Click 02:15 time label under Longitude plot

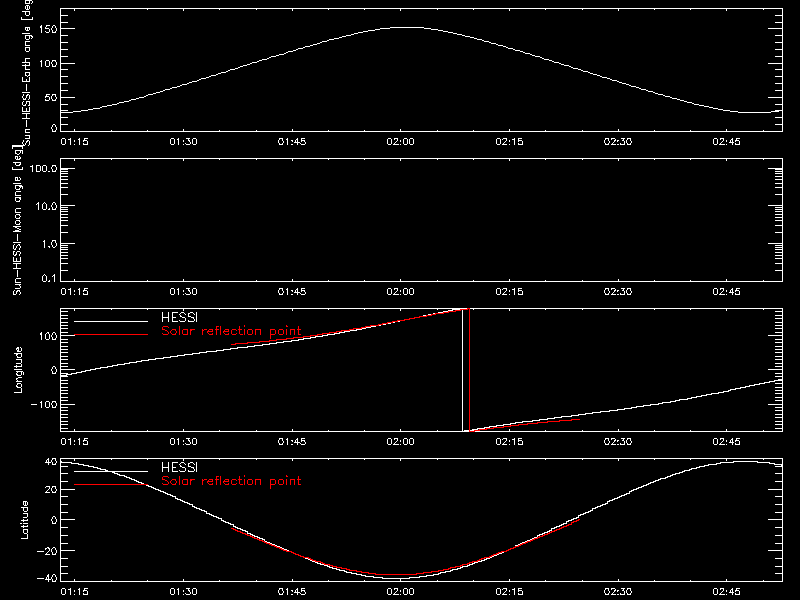(509, 442)
